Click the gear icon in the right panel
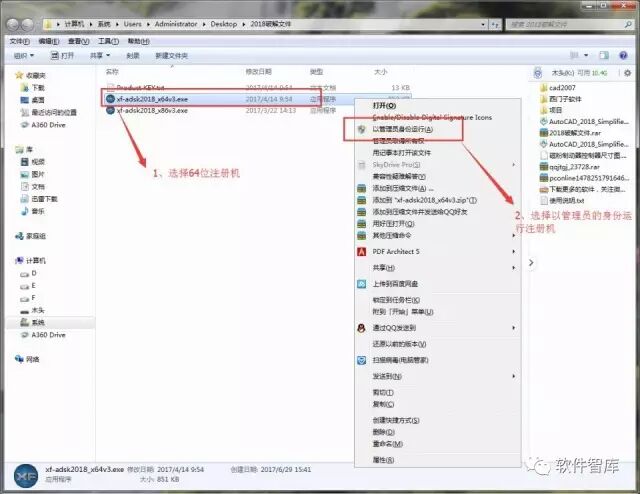This screenshot has height=494, width=640. click(628, 73)
